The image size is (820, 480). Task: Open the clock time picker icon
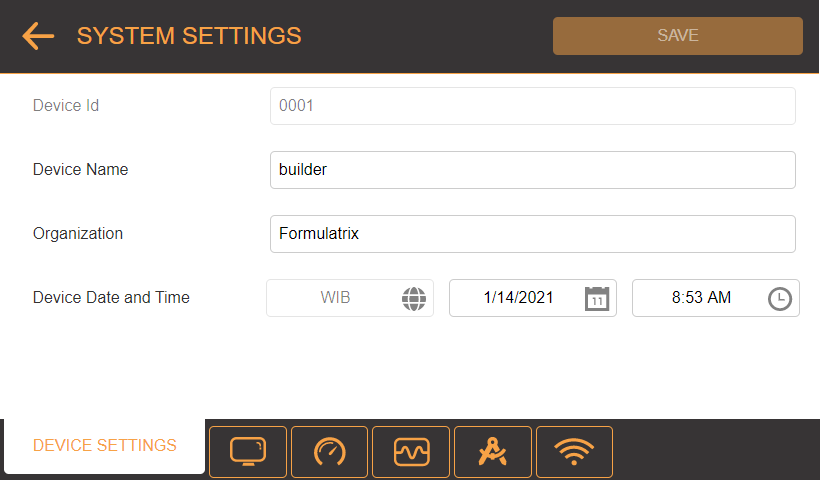point(780,299)
